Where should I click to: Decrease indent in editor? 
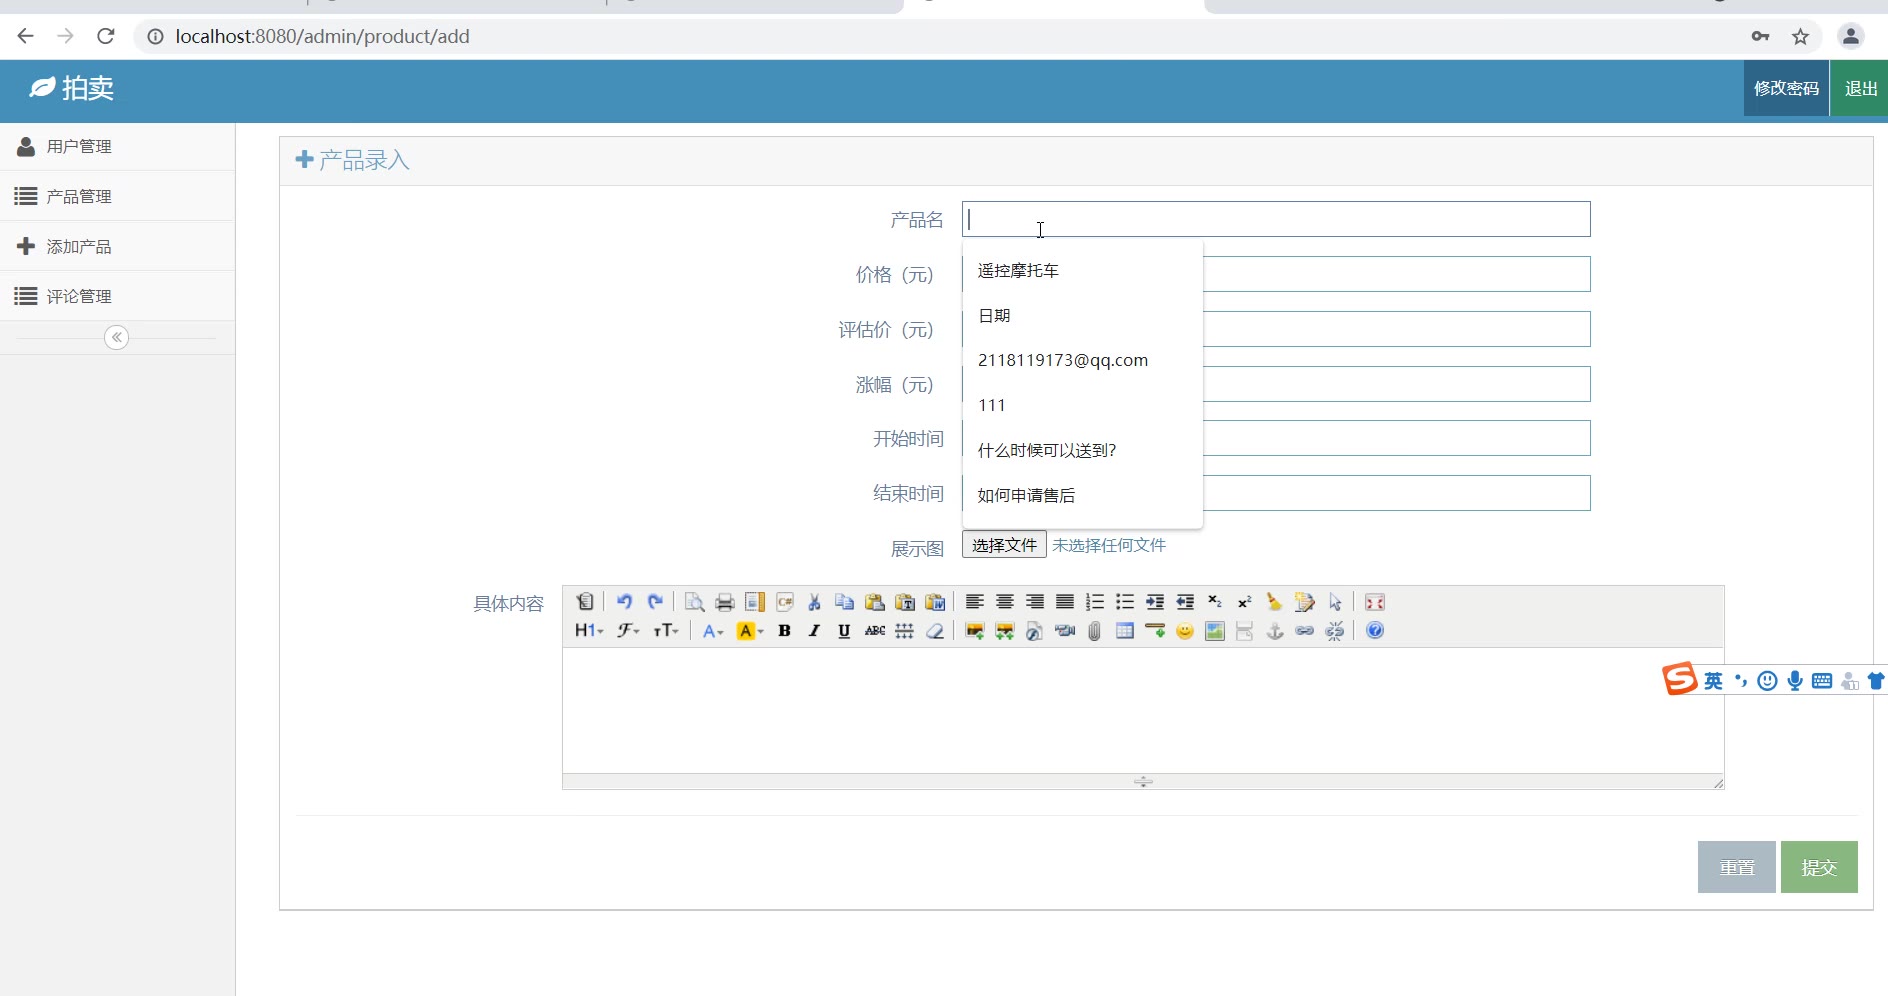(x=1185, y=602)
